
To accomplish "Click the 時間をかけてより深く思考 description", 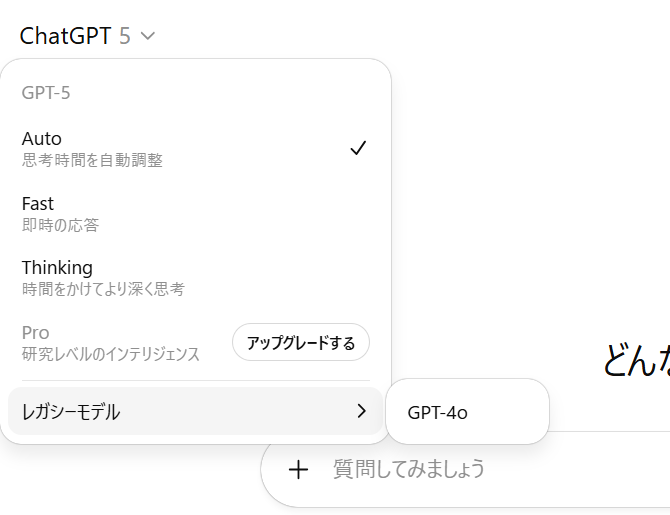I will [x=103, y=289].
